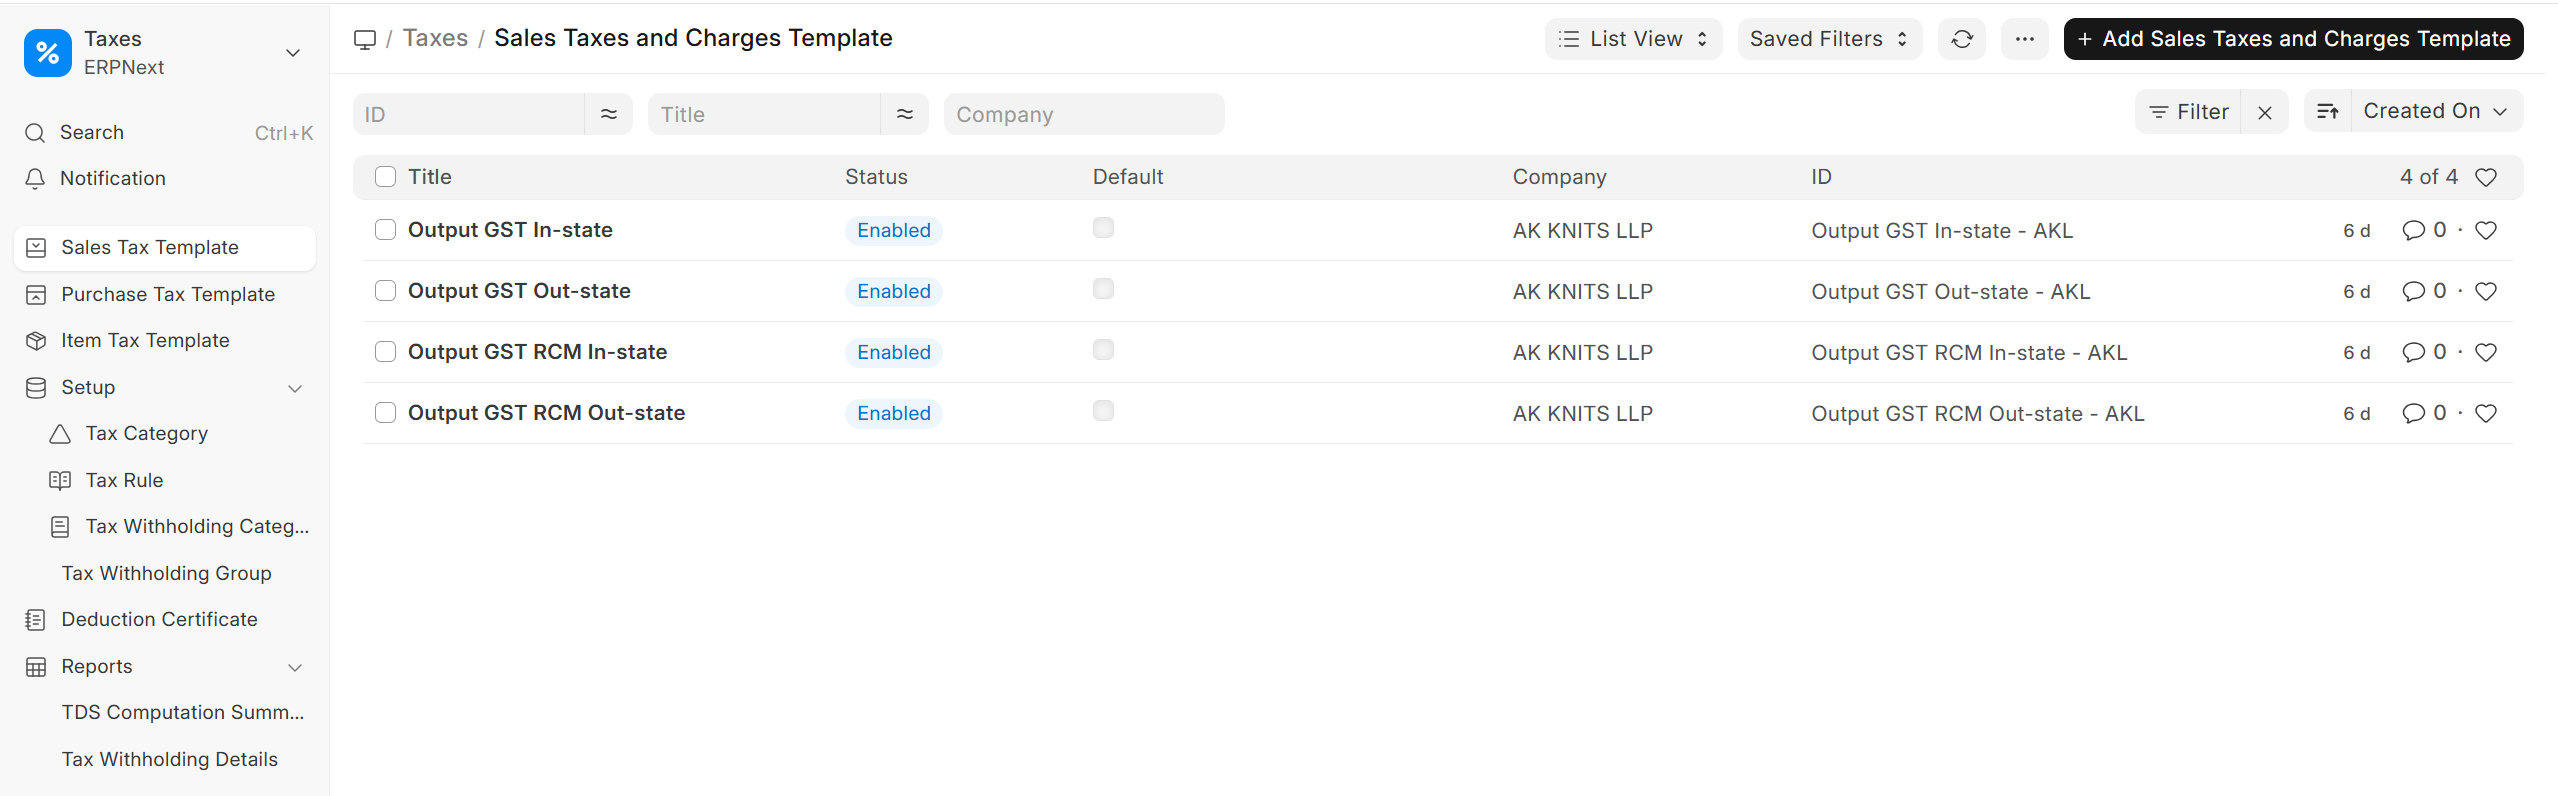This screenshot has height=796, width=2558.
Task: Open the Created On sort dropdown
Action: [2434, 112]
